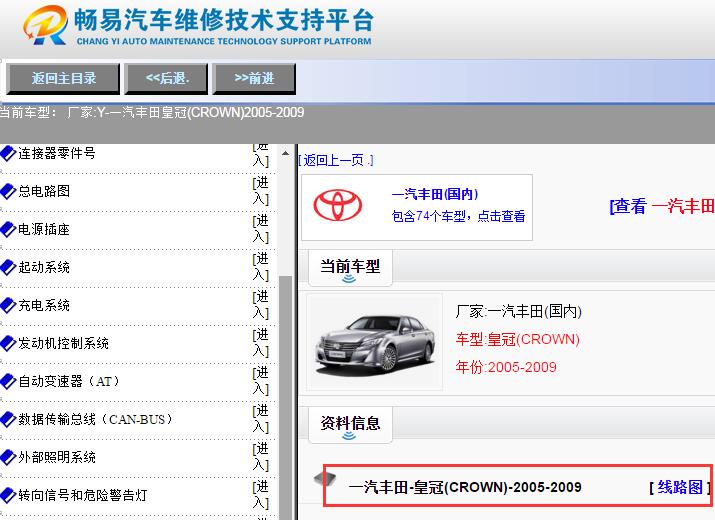The width and height of the screenshot is (715, 520).
Task: Click the left panel scrollbar up arrow
Action: click(x=285, y=153)
